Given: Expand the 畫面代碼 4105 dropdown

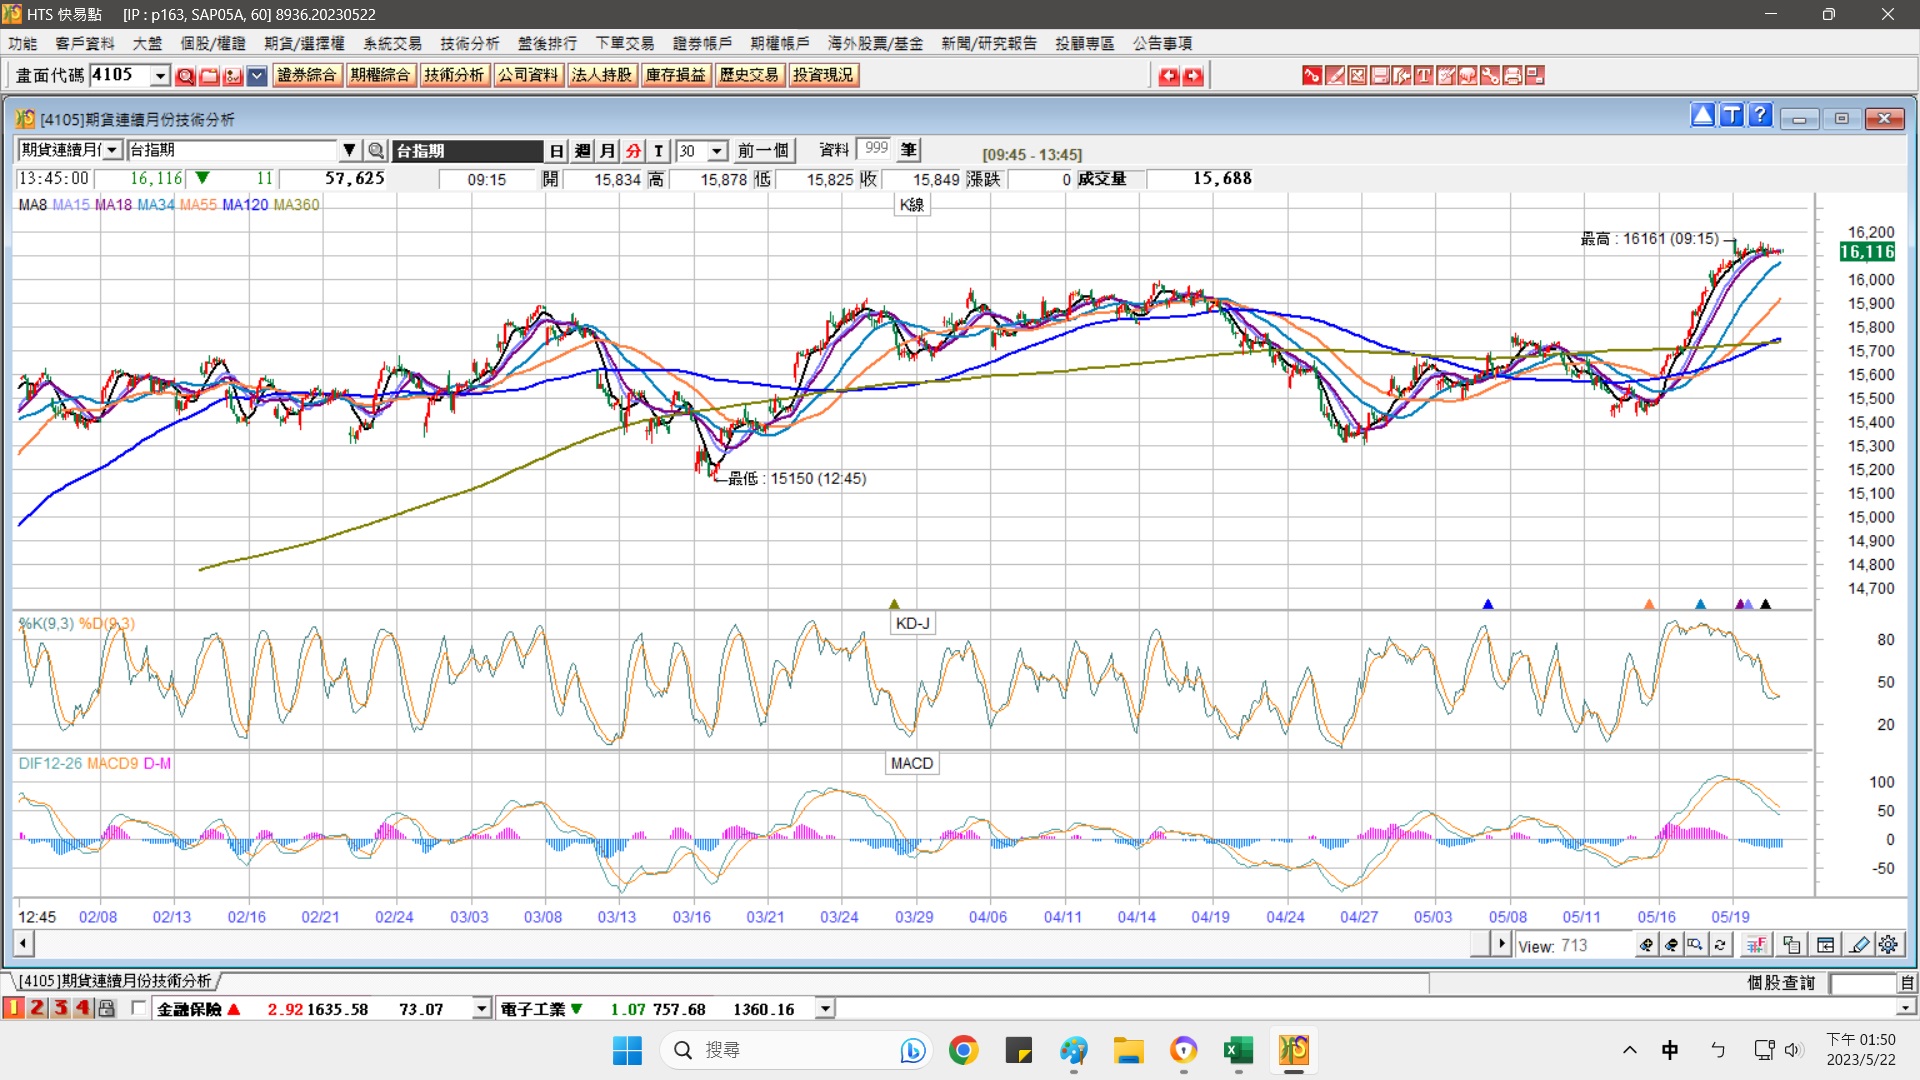Looking at the screenshot, I should point(160,76).
